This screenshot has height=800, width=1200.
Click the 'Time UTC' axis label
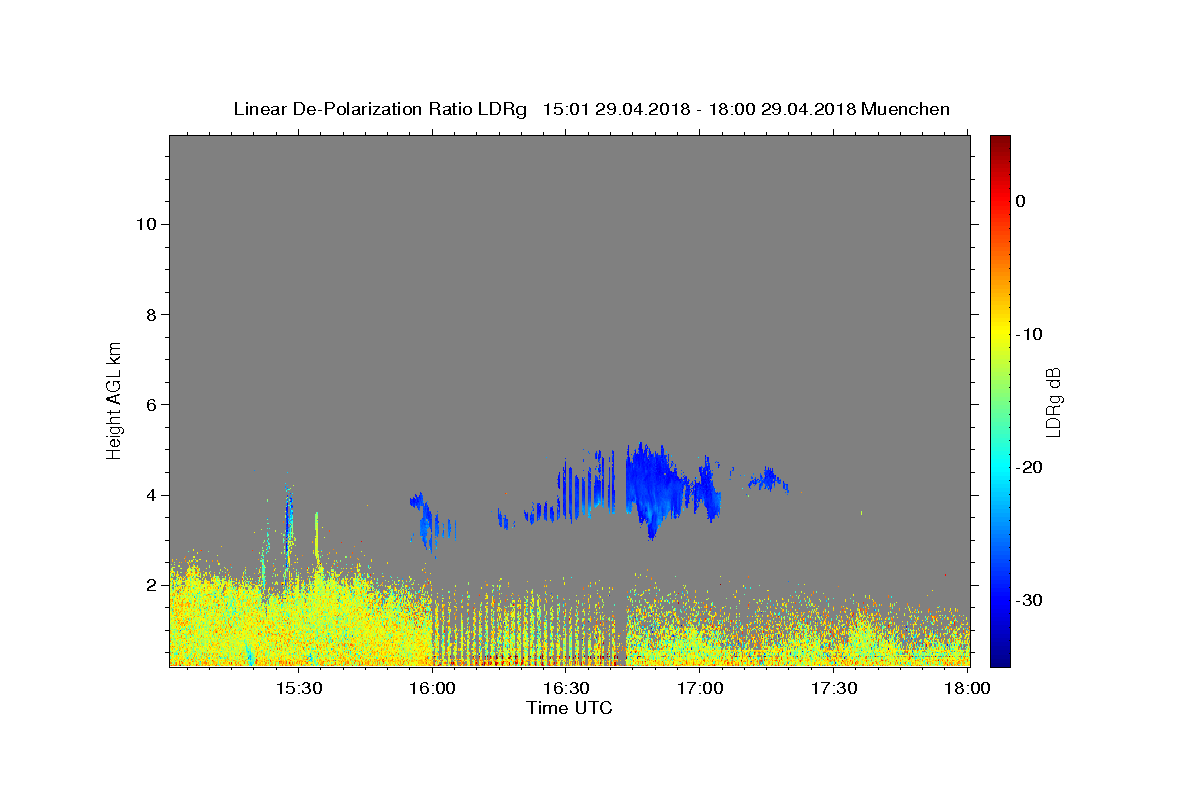pos(569,708)
